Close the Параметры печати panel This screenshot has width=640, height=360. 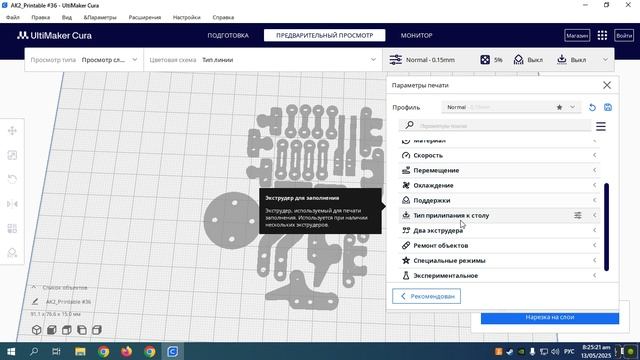tap(607, 85)
